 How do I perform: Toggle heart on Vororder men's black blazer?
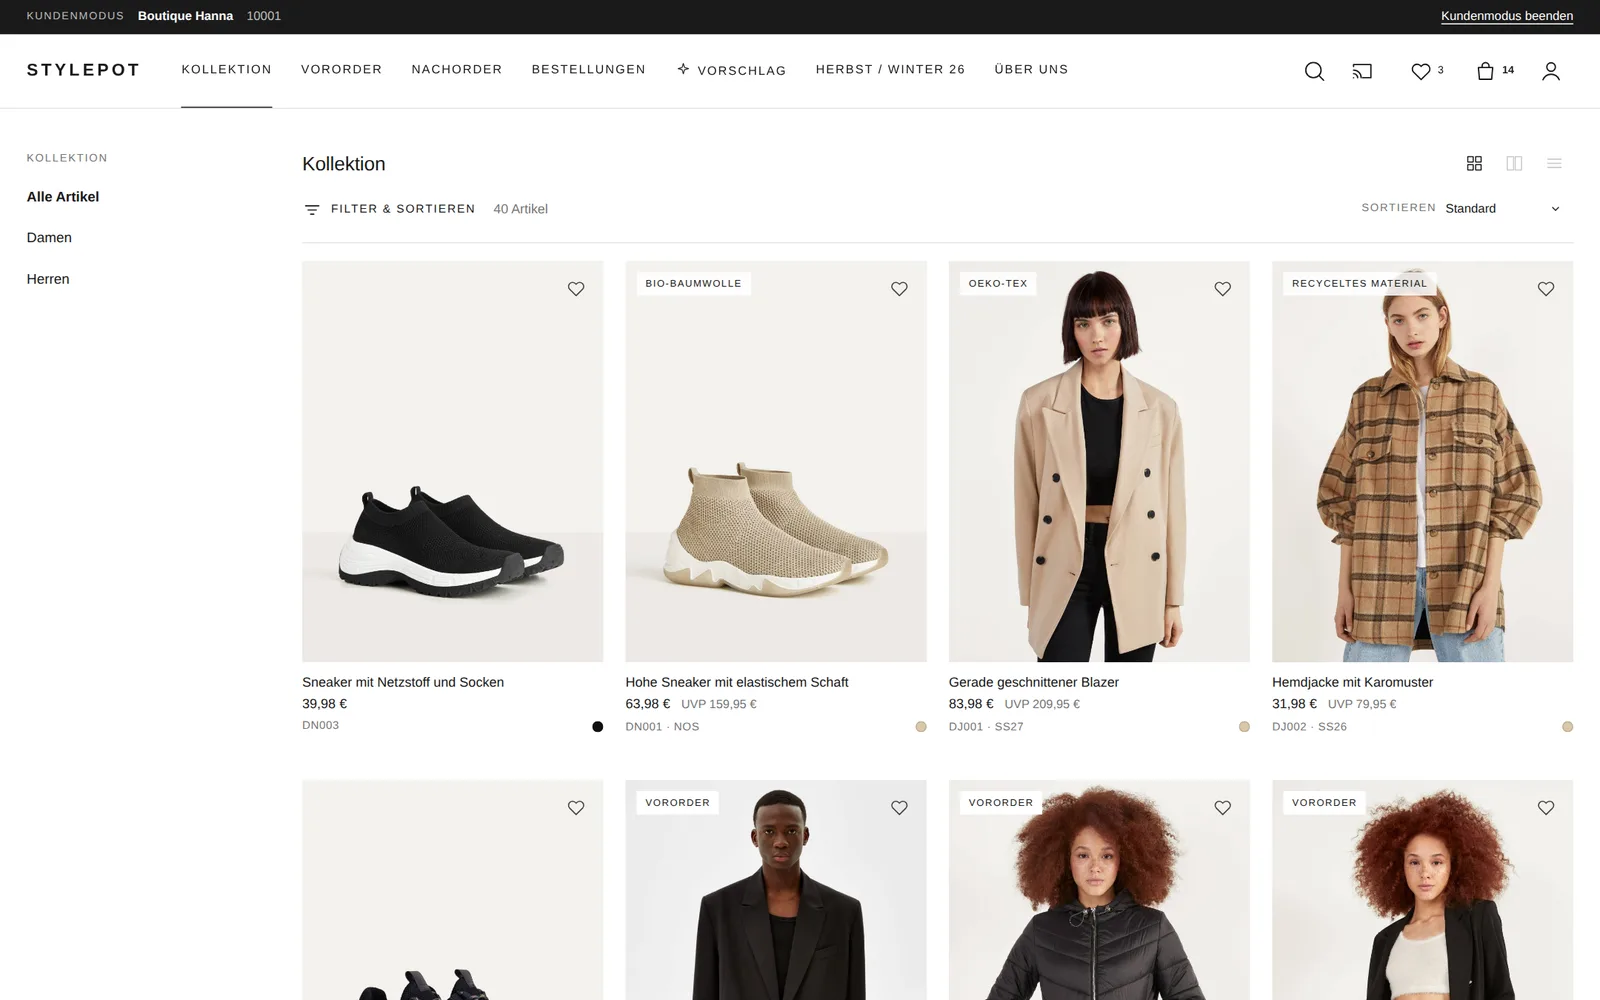pyautogui.click(x=899, y=808)
